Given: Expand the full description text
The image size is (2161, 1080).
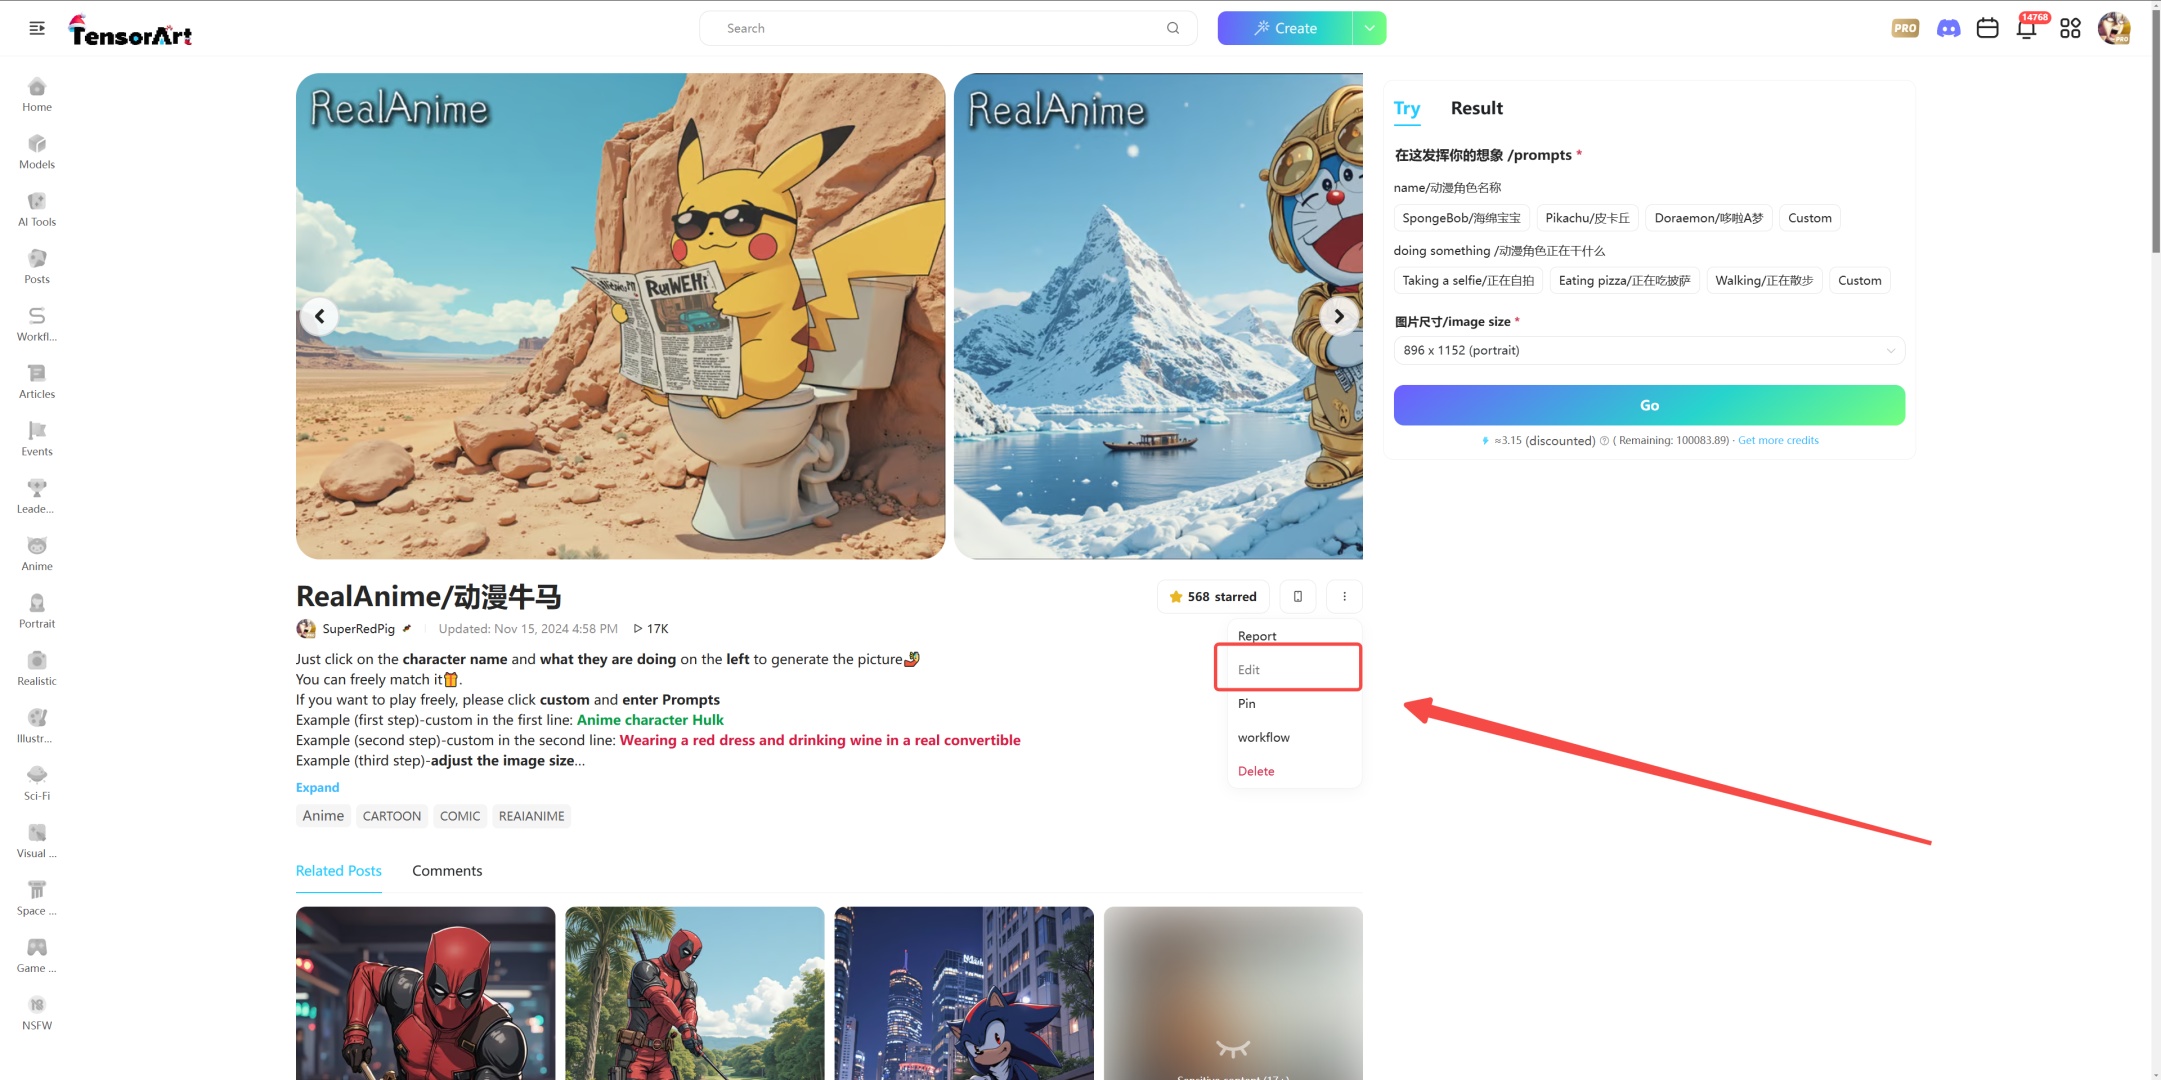Looking at the screenshot, I should (317, 788).
